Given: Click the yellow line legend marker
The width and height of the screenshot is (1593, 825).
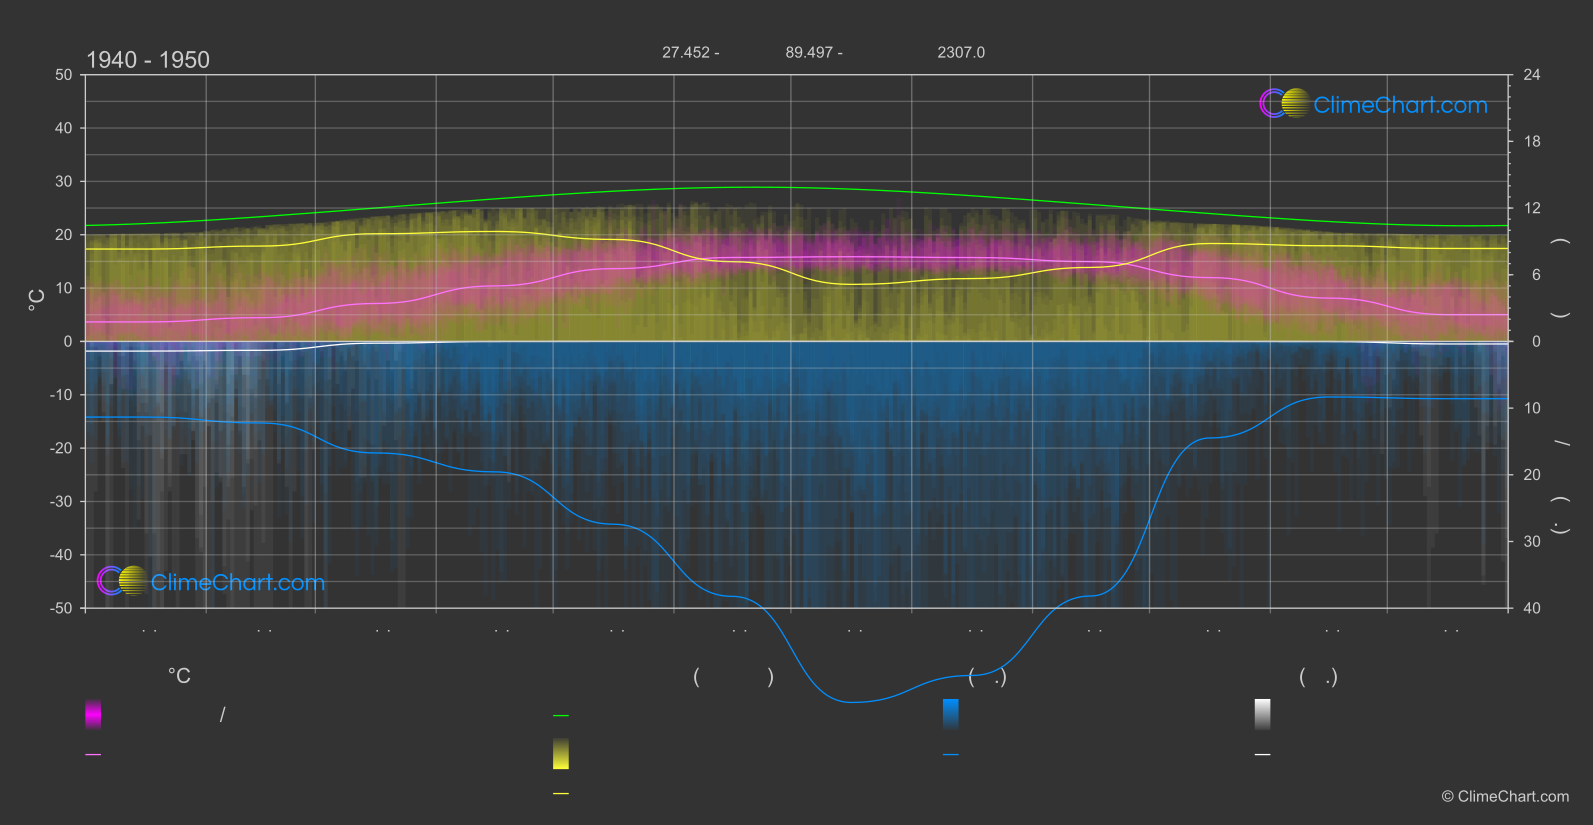Looking at the screenshot, I should pos(561,794).
